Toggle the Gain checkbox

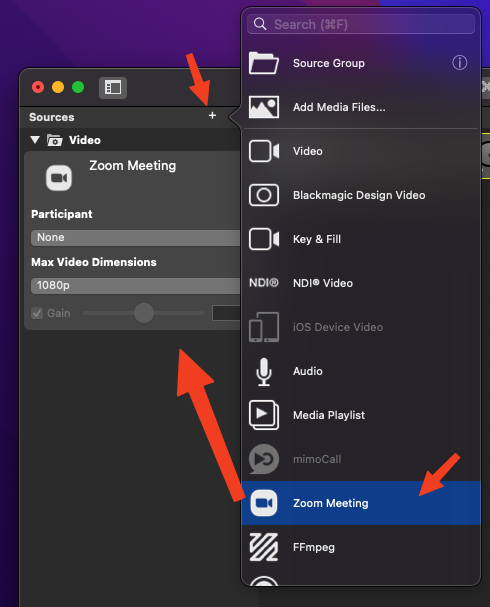pyautogui.click(x=37, y=313)
